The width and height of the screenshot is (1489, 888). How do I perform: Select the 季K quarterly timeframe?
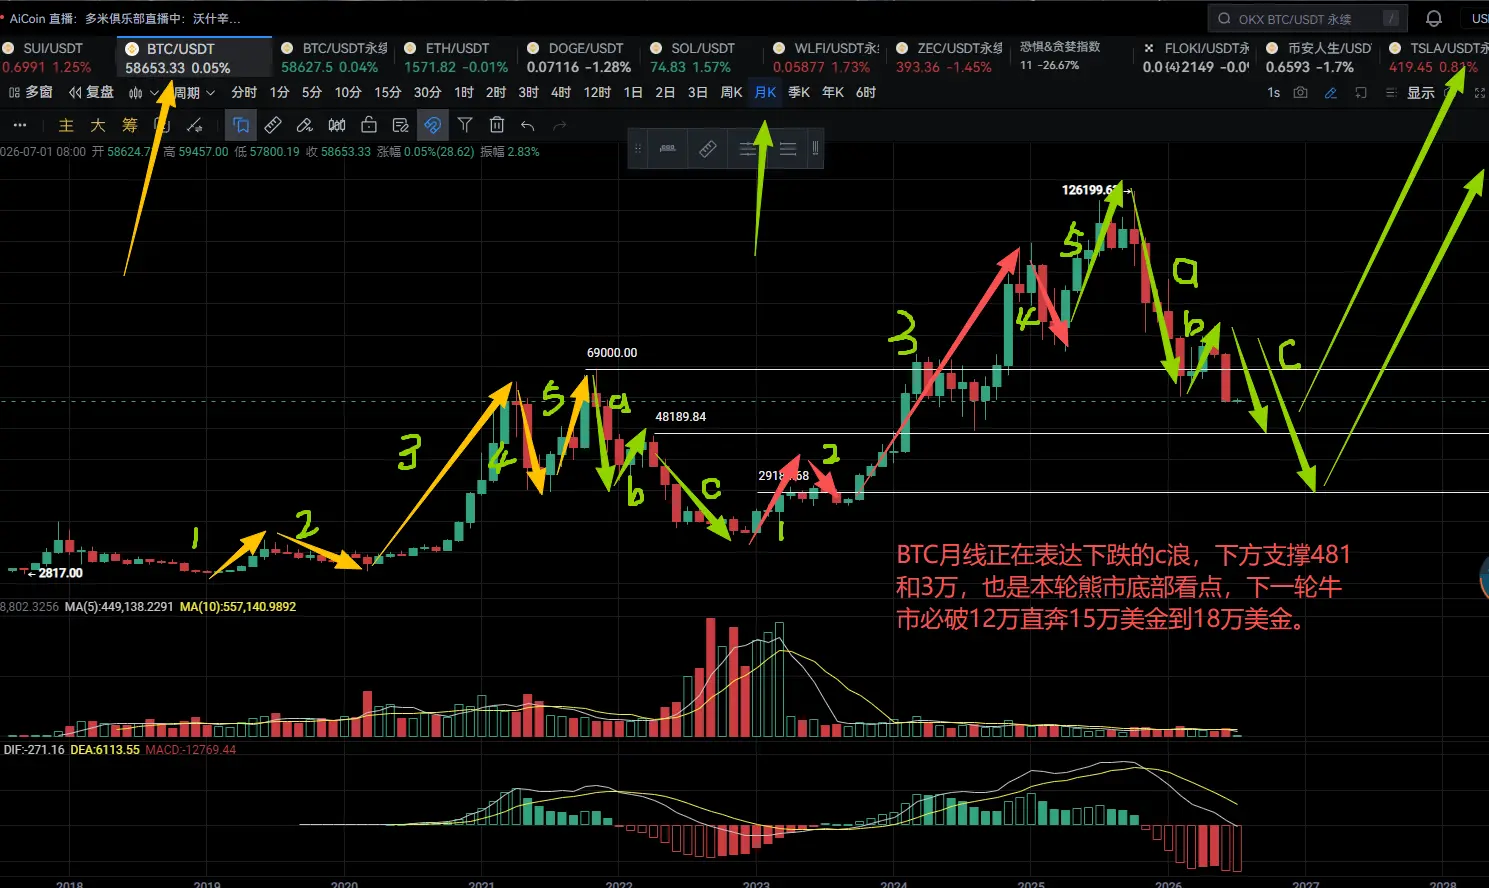[799, 92]
